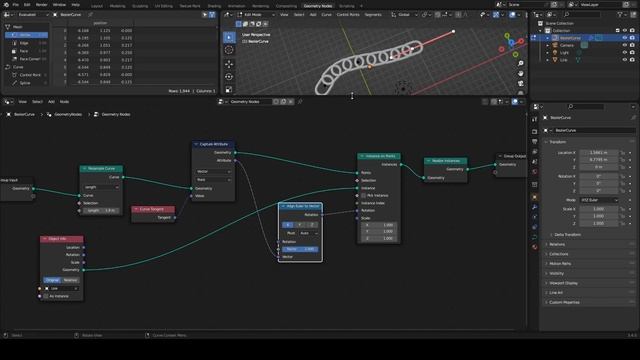640x360 pixels.
Task: Switch to the Layout workspace tab
Action: [x=97, y=6]
